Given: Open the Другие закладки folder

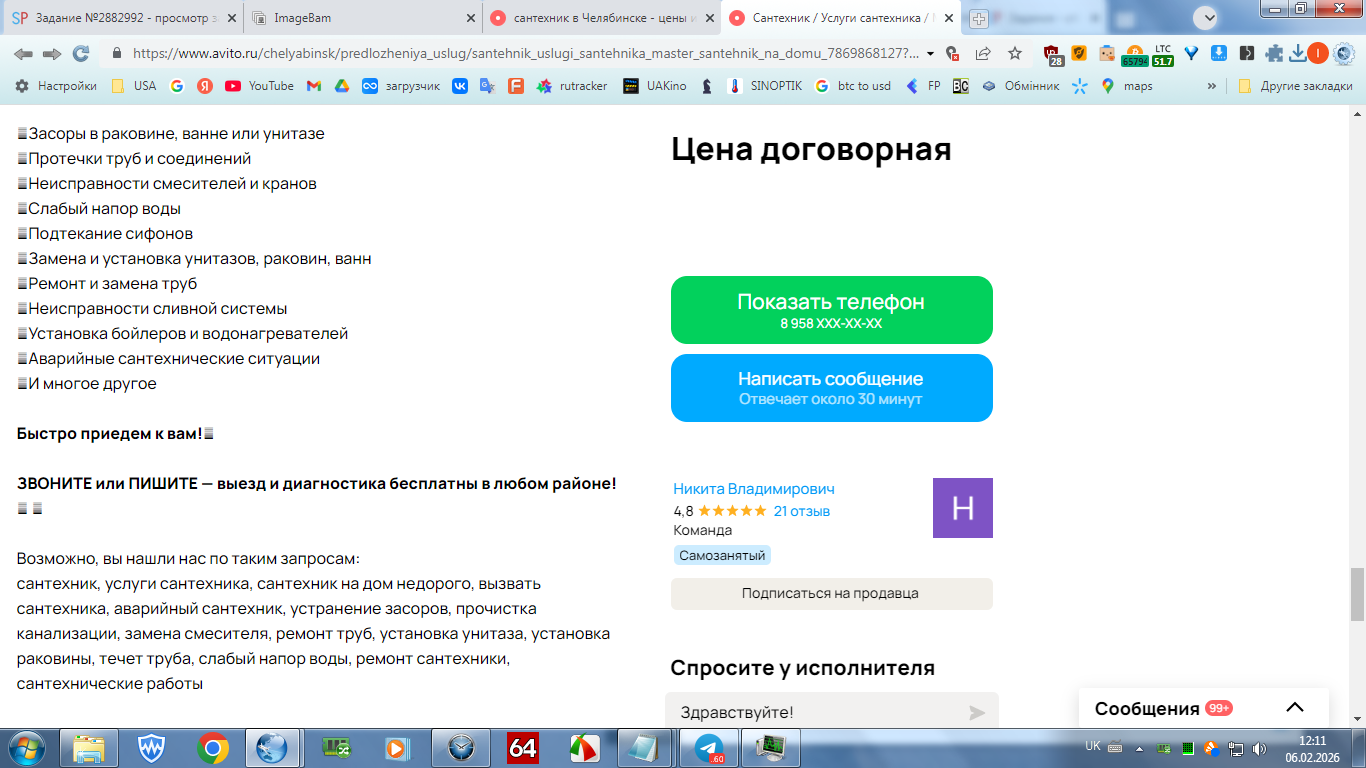Looking at the screenshot, I should (x=1295, y=86).
